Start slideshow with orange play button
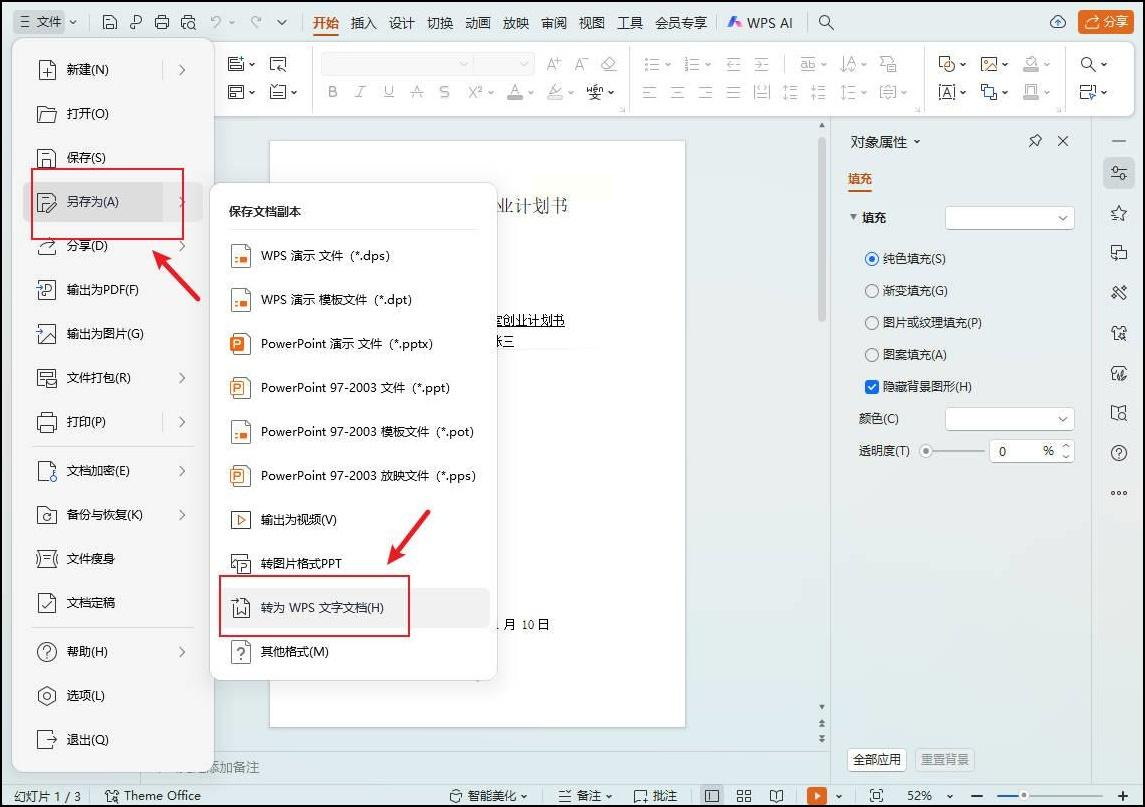 click(816, 795)
